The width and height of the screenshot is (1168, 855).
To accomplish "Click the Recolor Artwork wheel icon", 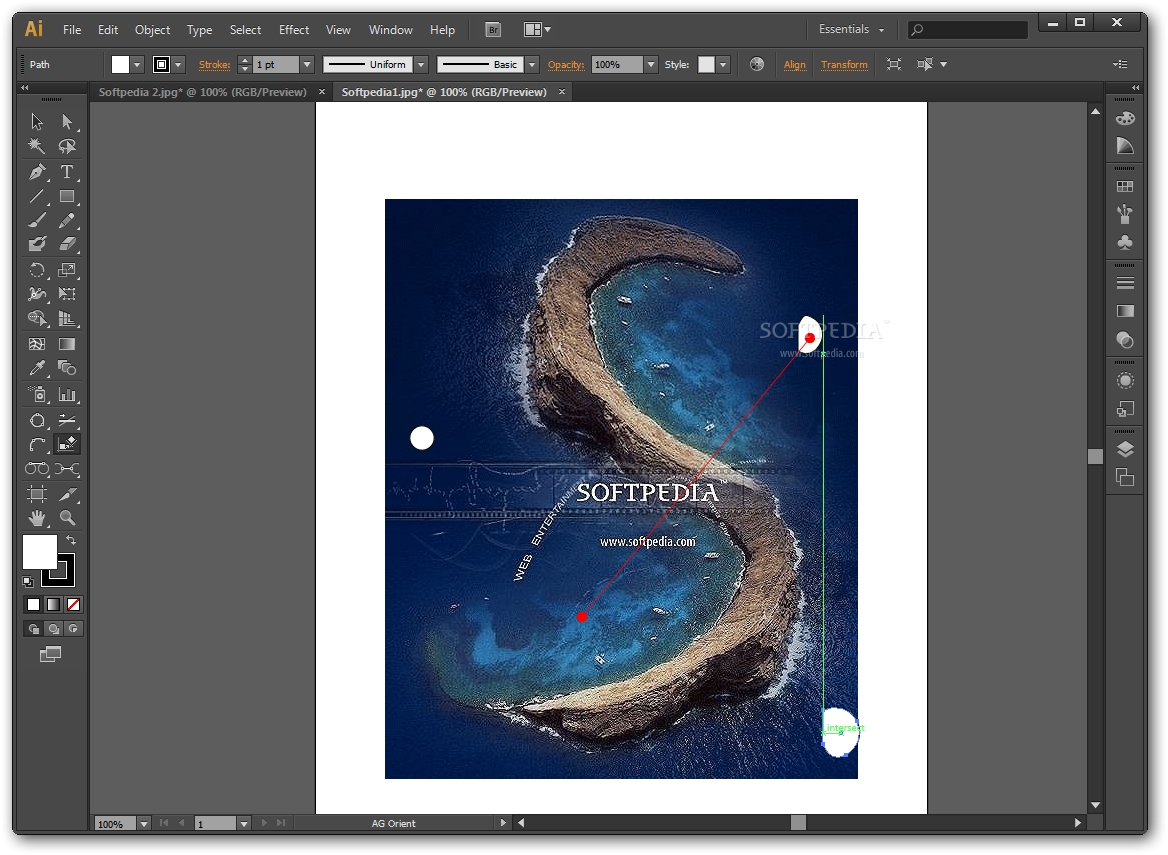I will [757, 64].
